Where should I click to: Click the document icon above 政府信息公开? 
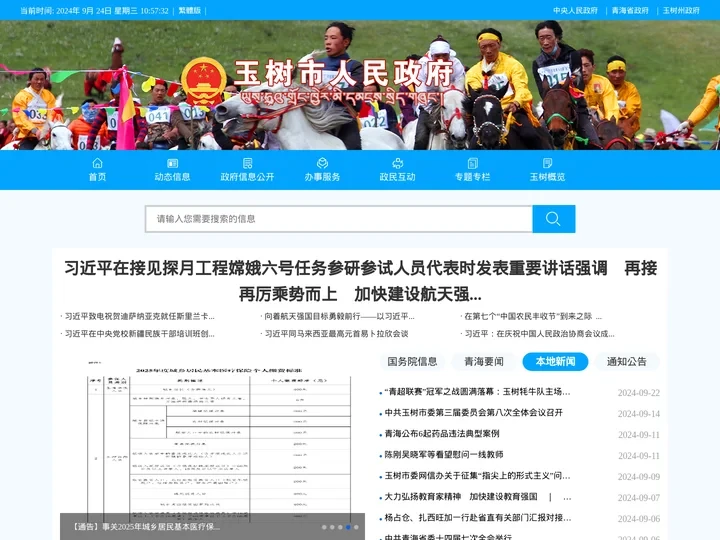click(x=248, y=163)
